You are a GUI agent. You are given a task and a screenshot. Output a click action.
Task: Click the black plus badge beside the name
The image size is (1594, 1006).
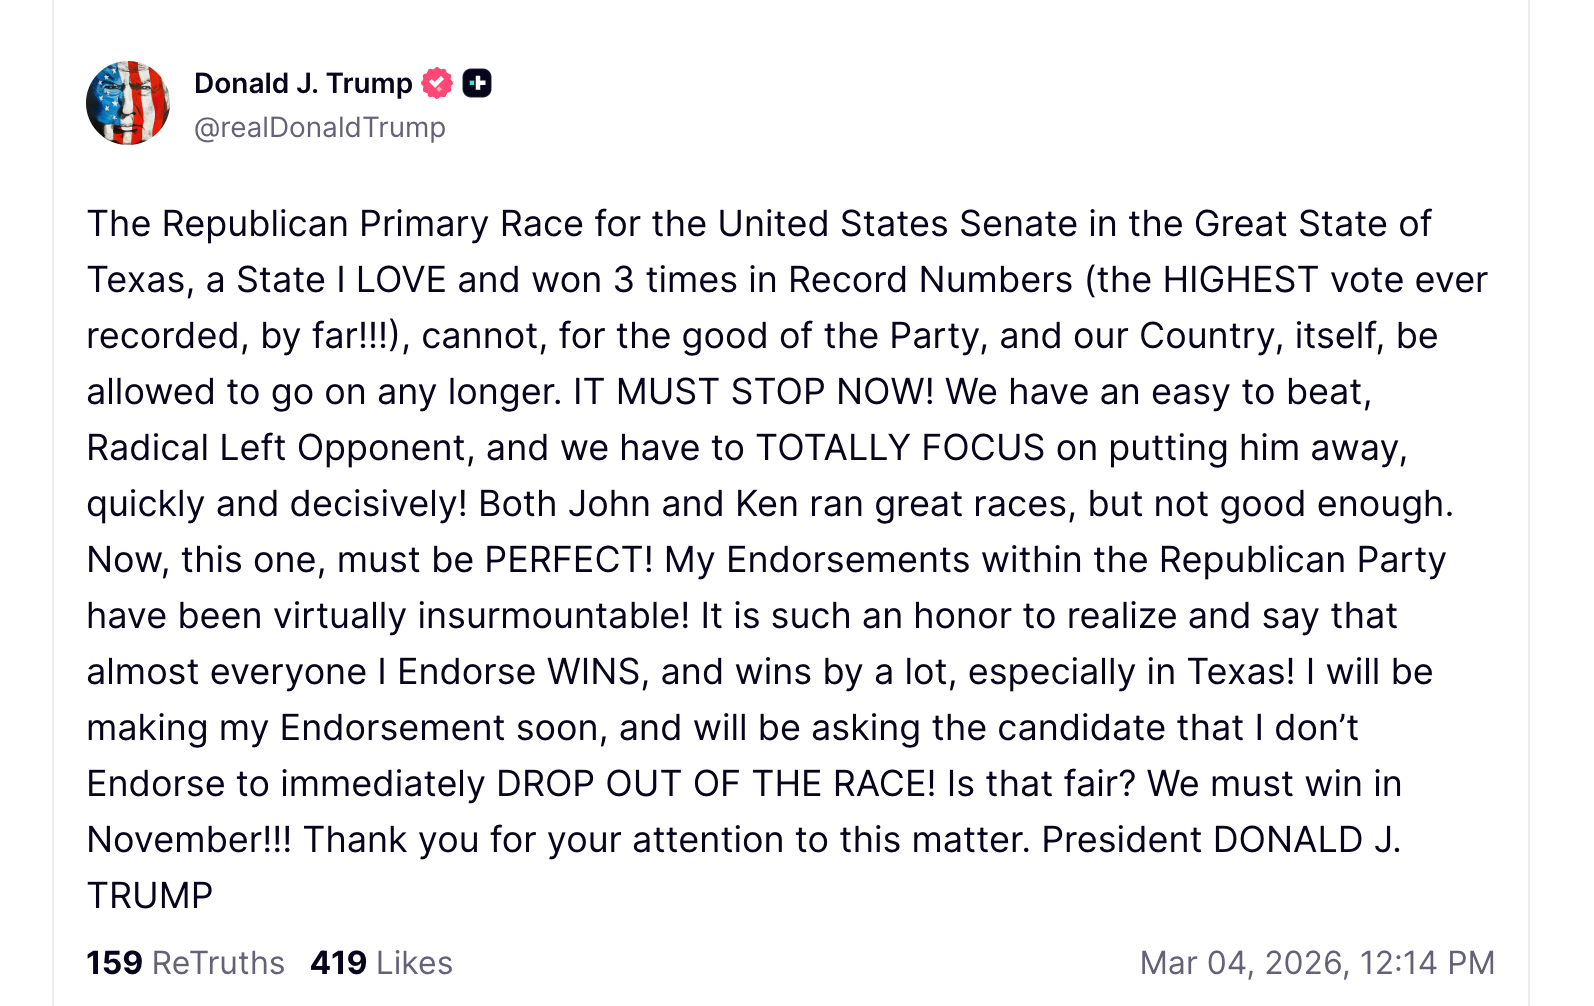point(477,83)
